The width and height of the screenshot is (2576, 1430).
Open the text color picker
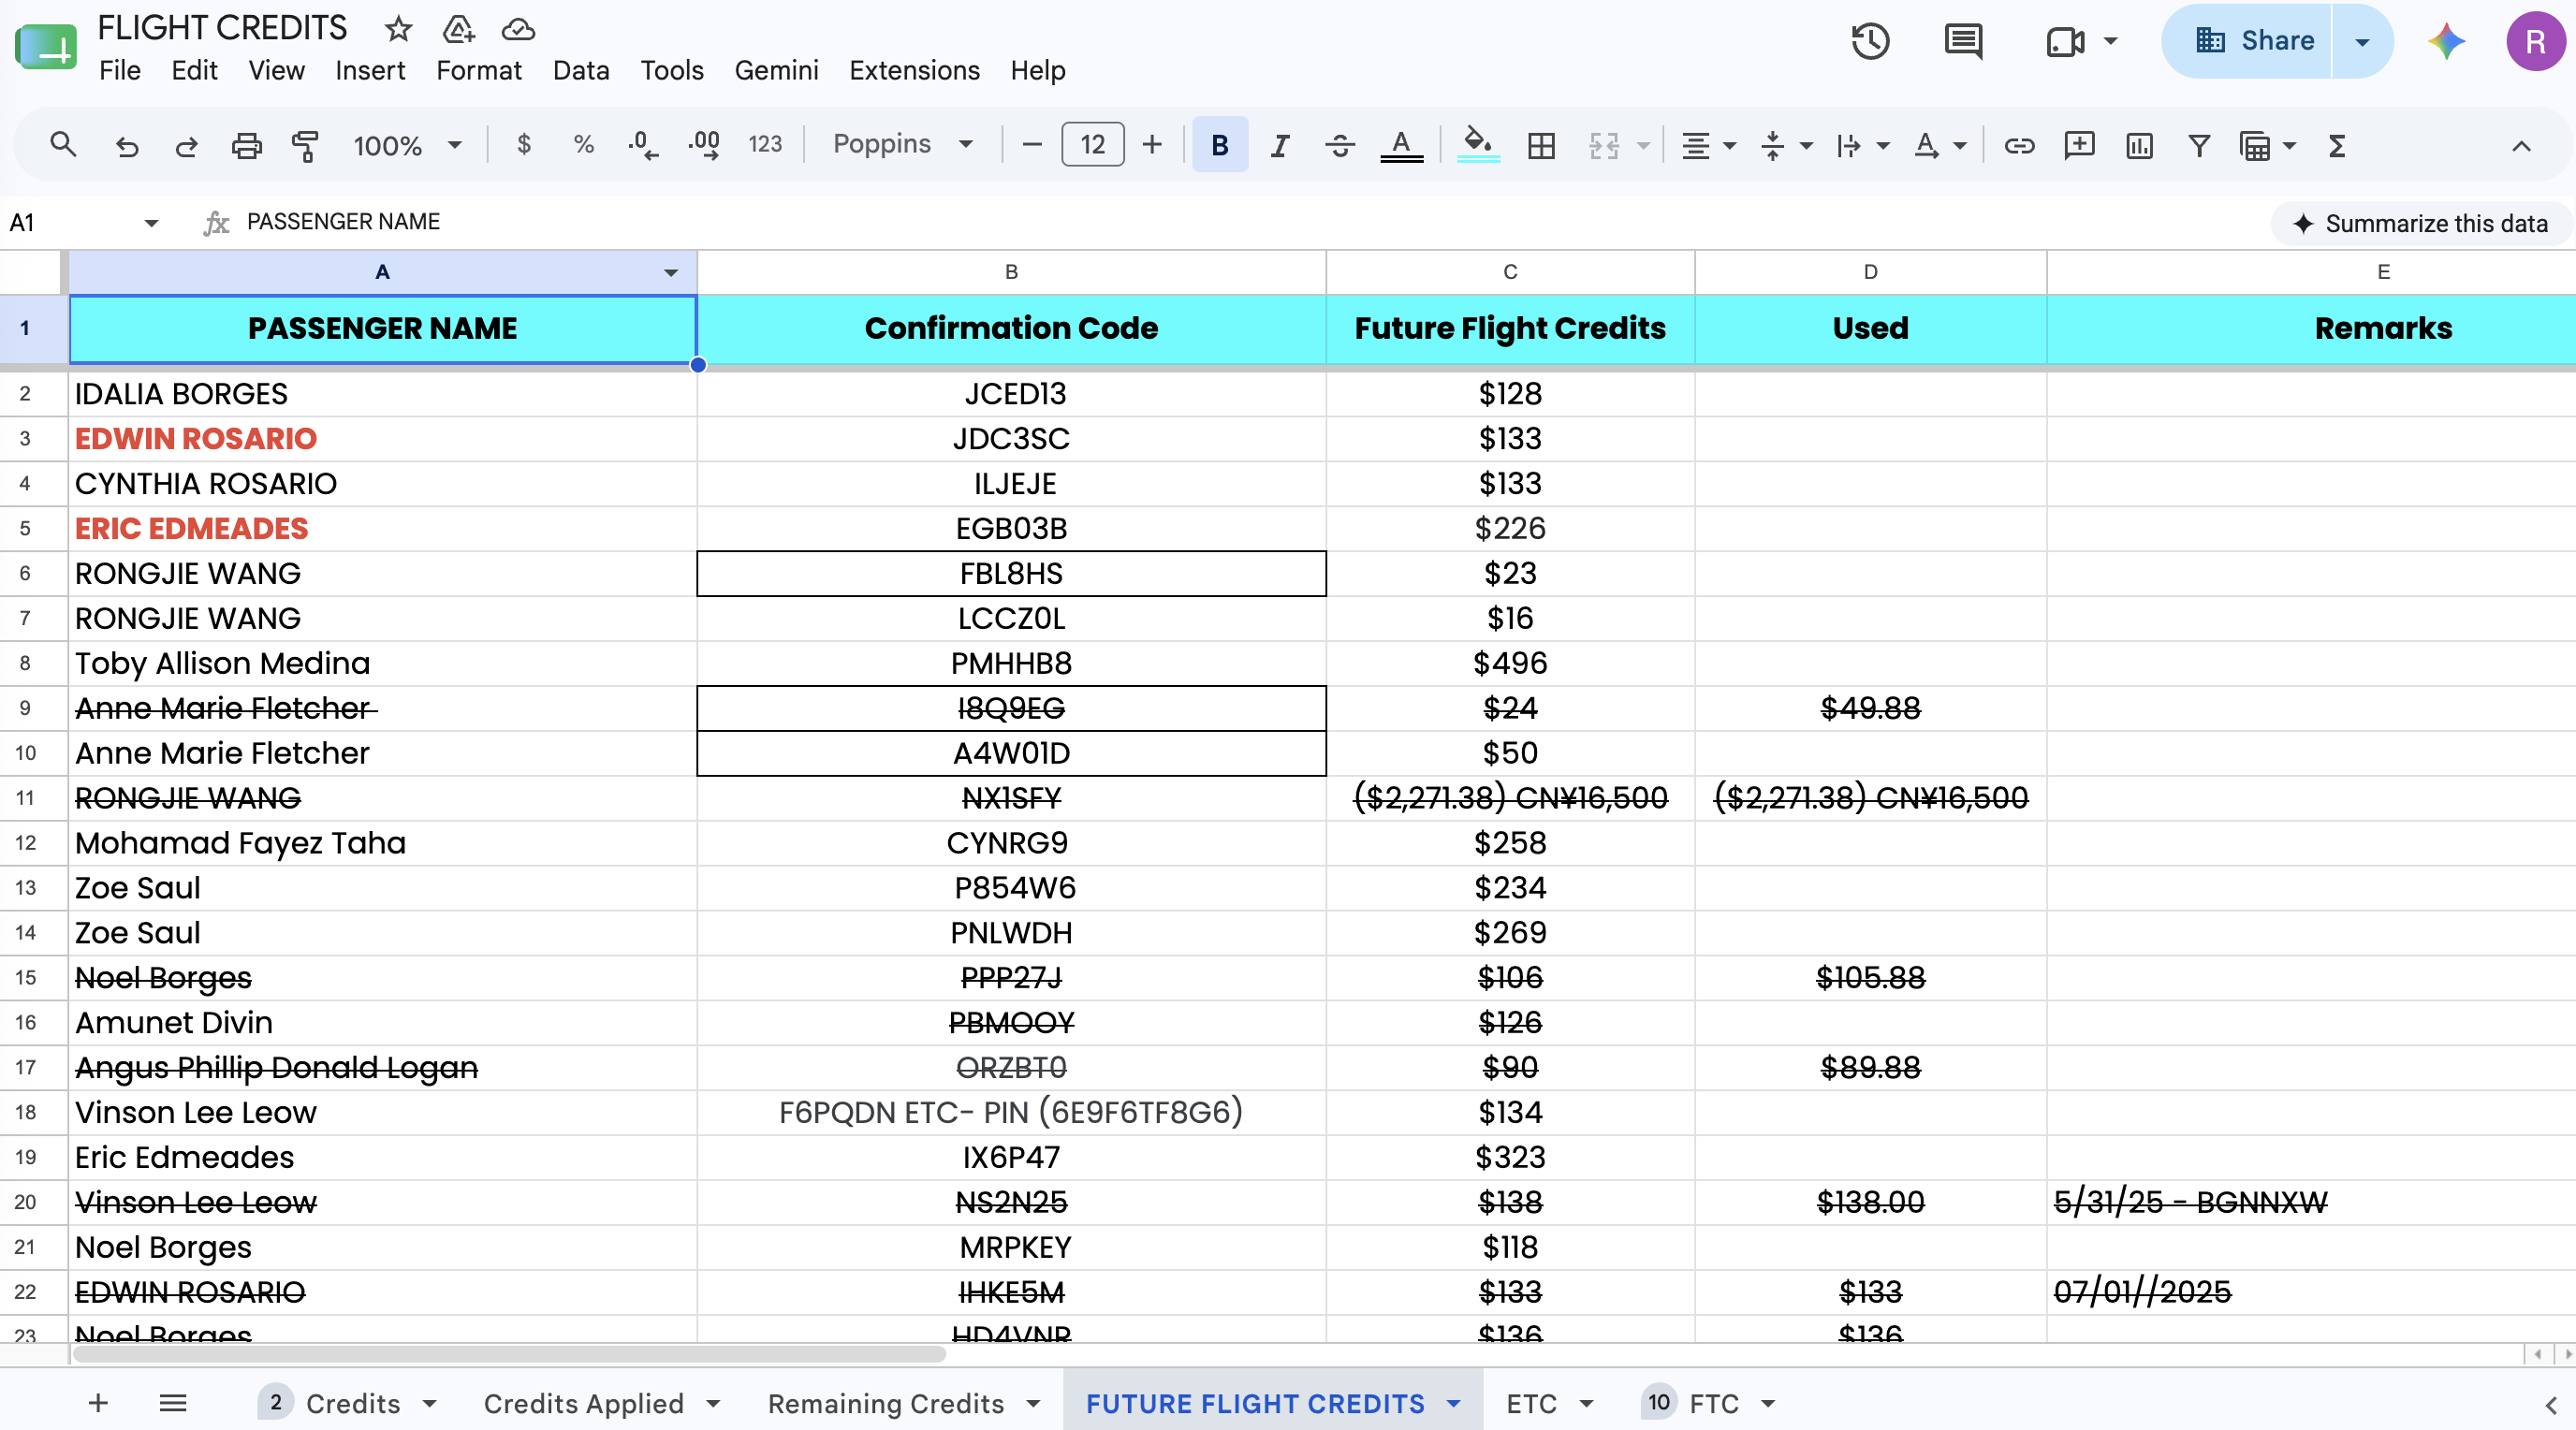click(1401, 146)
